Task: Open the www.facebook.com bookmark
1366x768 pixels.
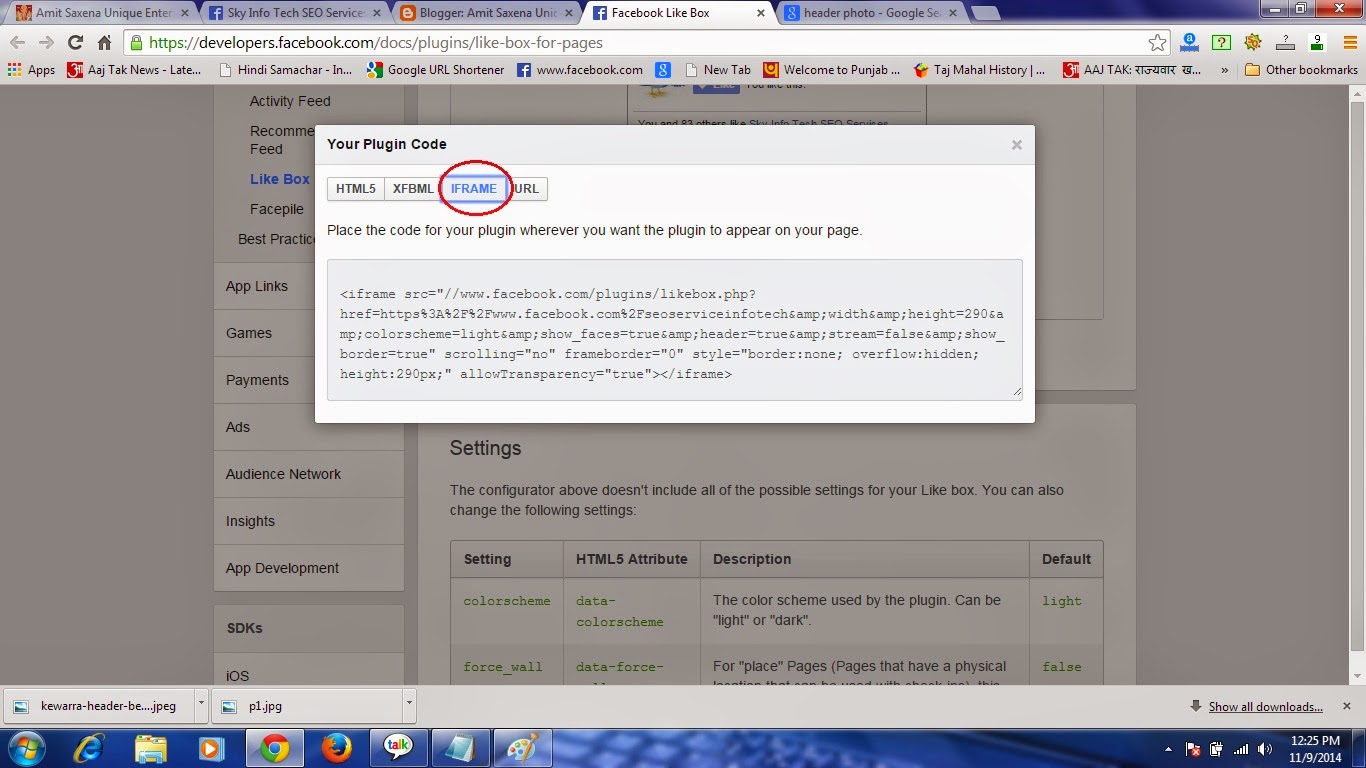Action: [580, 70]
